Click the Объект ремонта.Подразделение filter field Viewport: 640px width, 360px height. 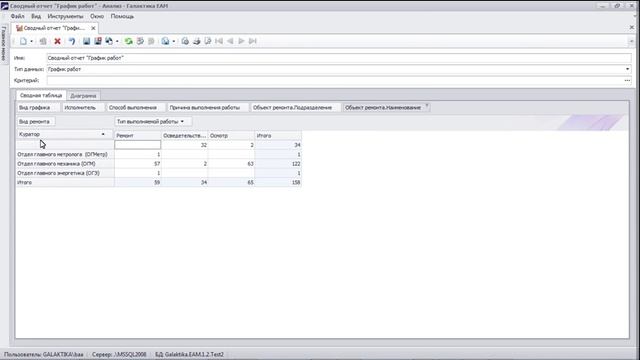pos(296,107)
